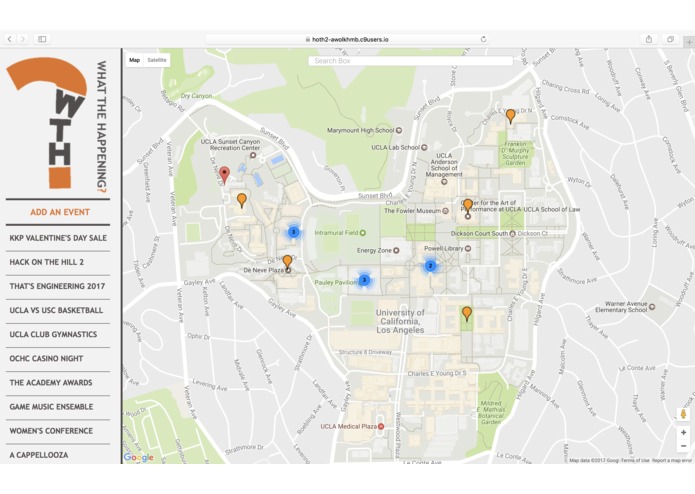The image size is (695, 494).
Task: Select UCLA VS USC BASKETBALL event
Action: (58, 310)
